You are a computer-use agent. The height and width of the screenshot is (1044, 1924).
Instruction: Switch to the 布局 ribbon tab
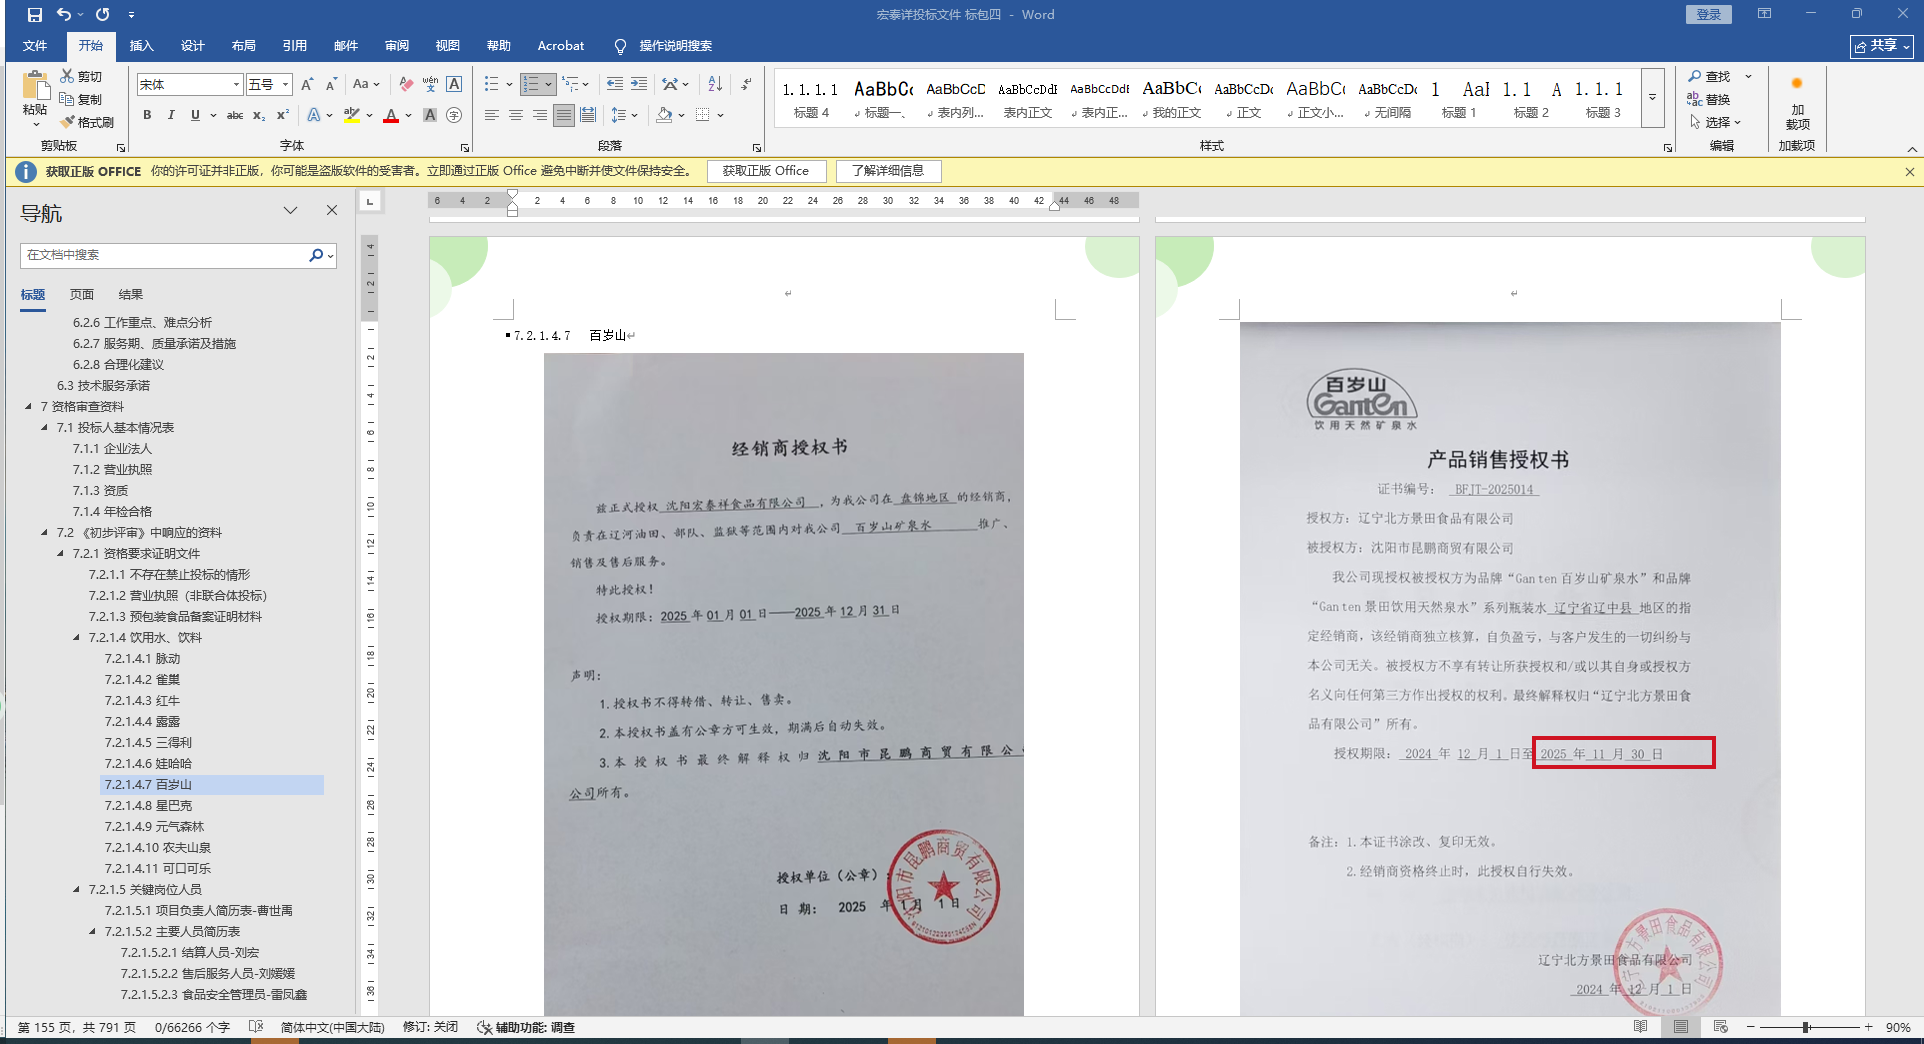244,45
